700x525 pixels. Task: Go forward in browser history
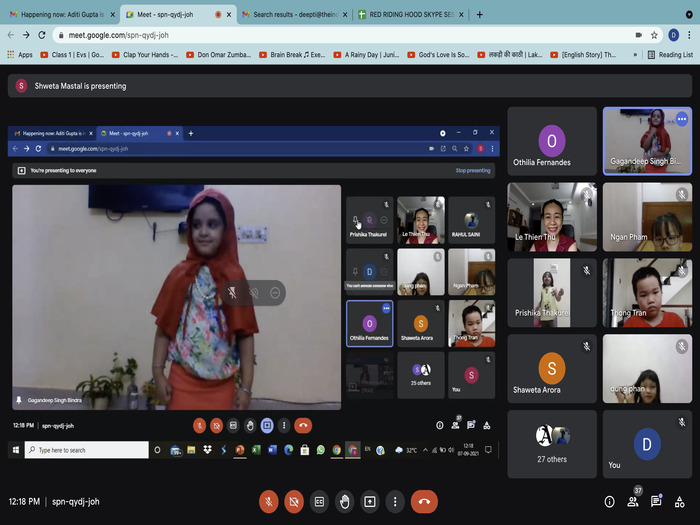(26, 35)
